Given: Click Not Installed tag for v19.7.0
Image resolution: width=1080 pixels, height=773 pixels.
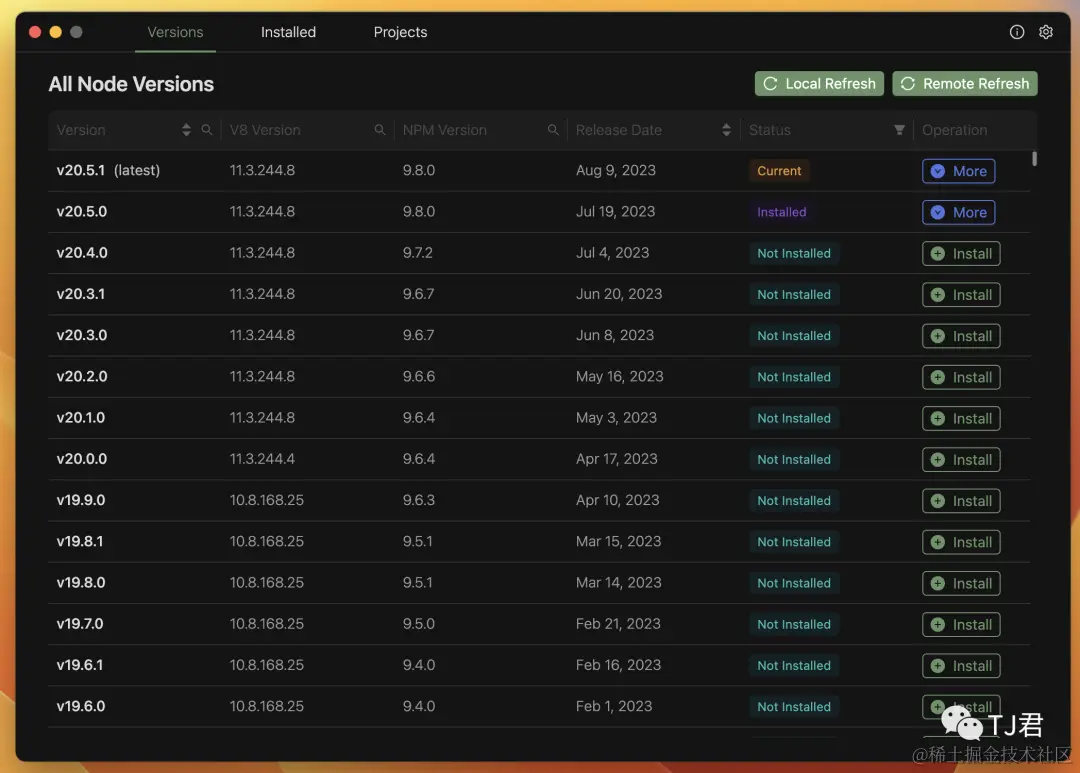Looking at the screenshot, I should coord(793,625).
